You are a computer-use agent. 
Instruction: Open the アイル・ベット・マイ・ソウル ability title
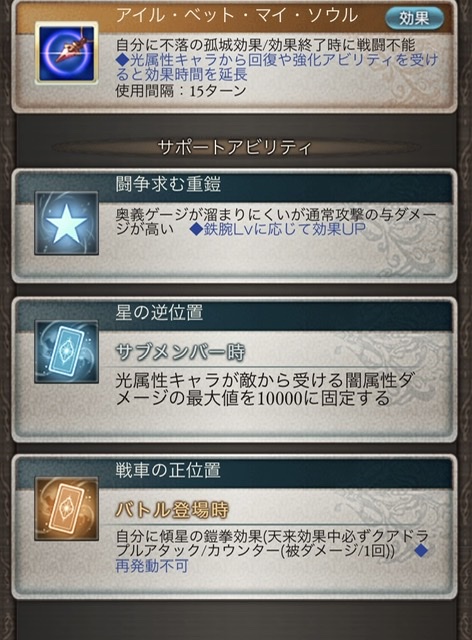point(237,16)
